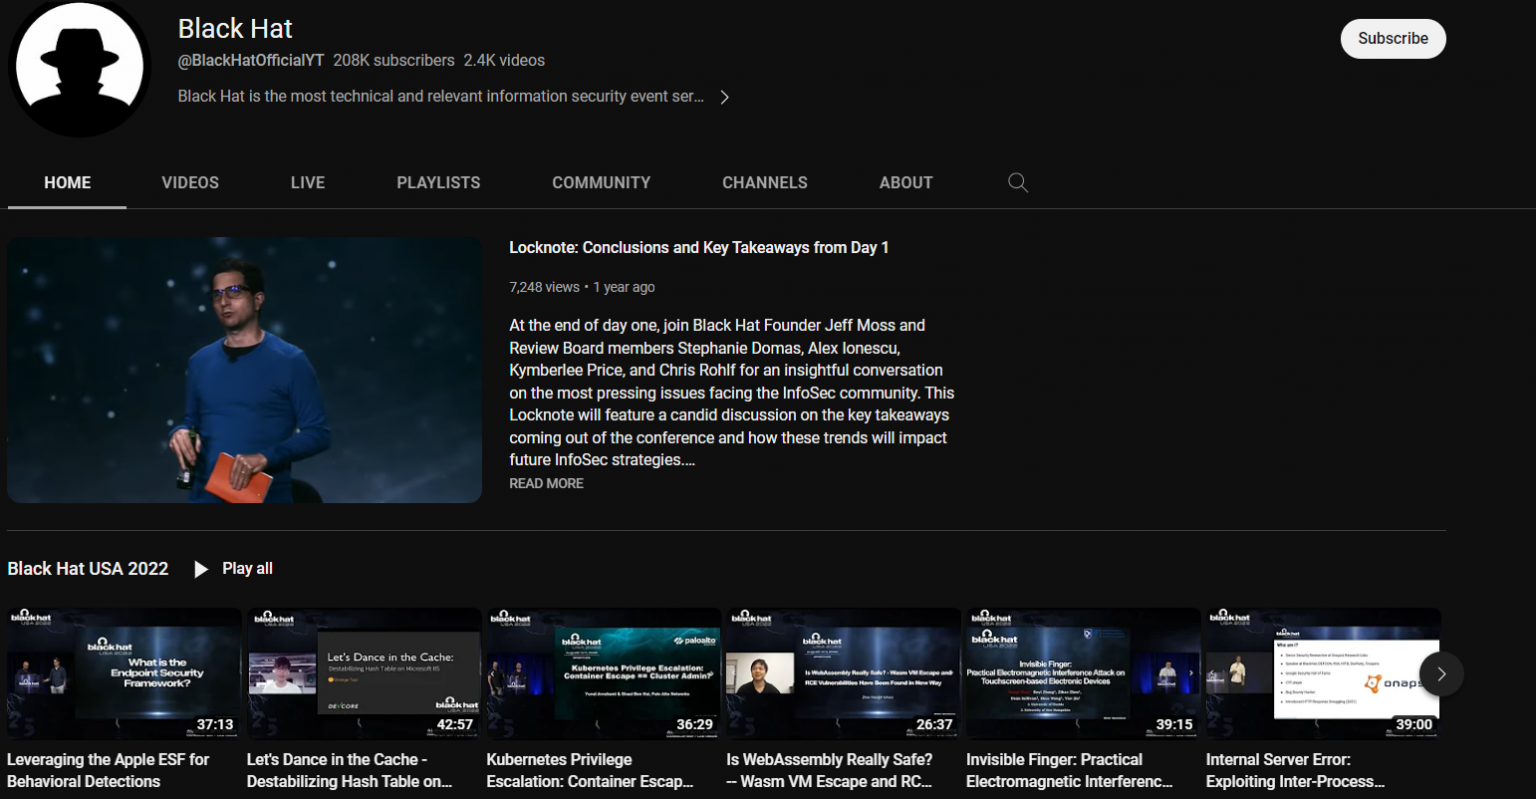
Task: Click the Invisible Finger talk thumbnail
Action: [x=1082, y=673]
